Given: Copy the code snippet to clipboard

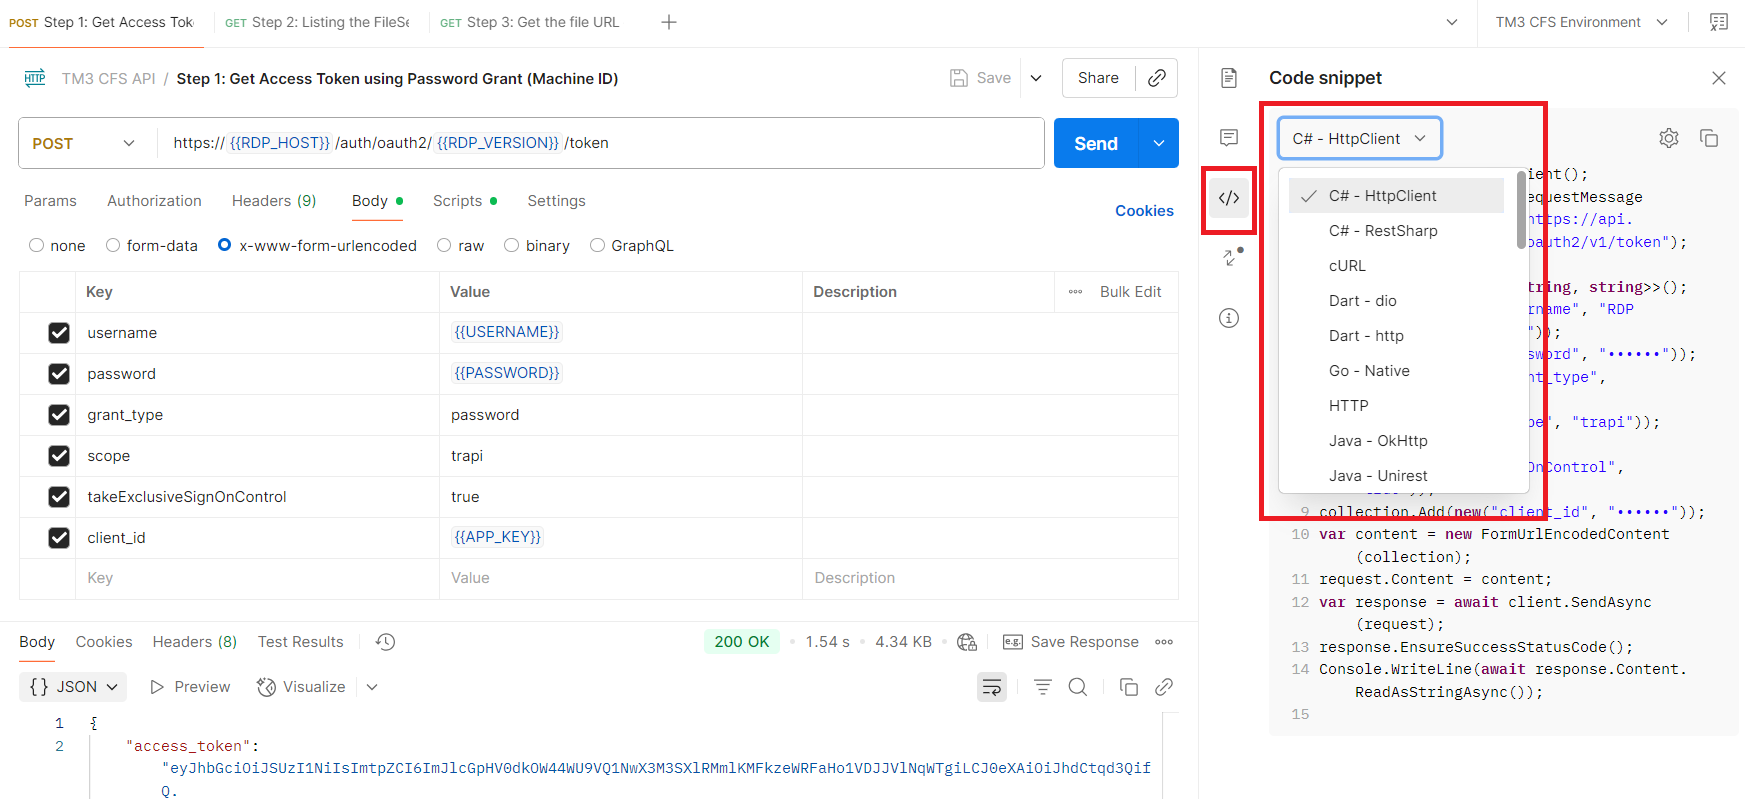Looking at the screenshot, I should [1709, 139].
